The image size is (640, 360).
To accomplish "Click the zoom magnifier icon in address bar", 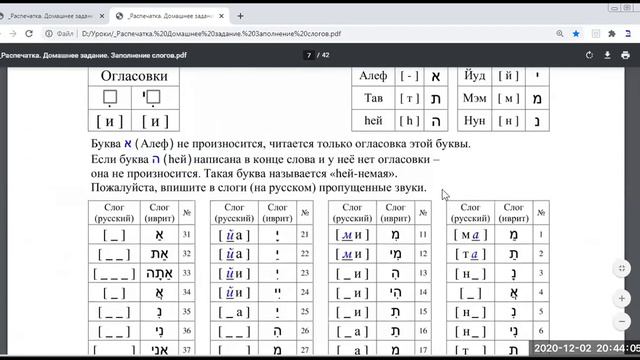I will point(560,33).
